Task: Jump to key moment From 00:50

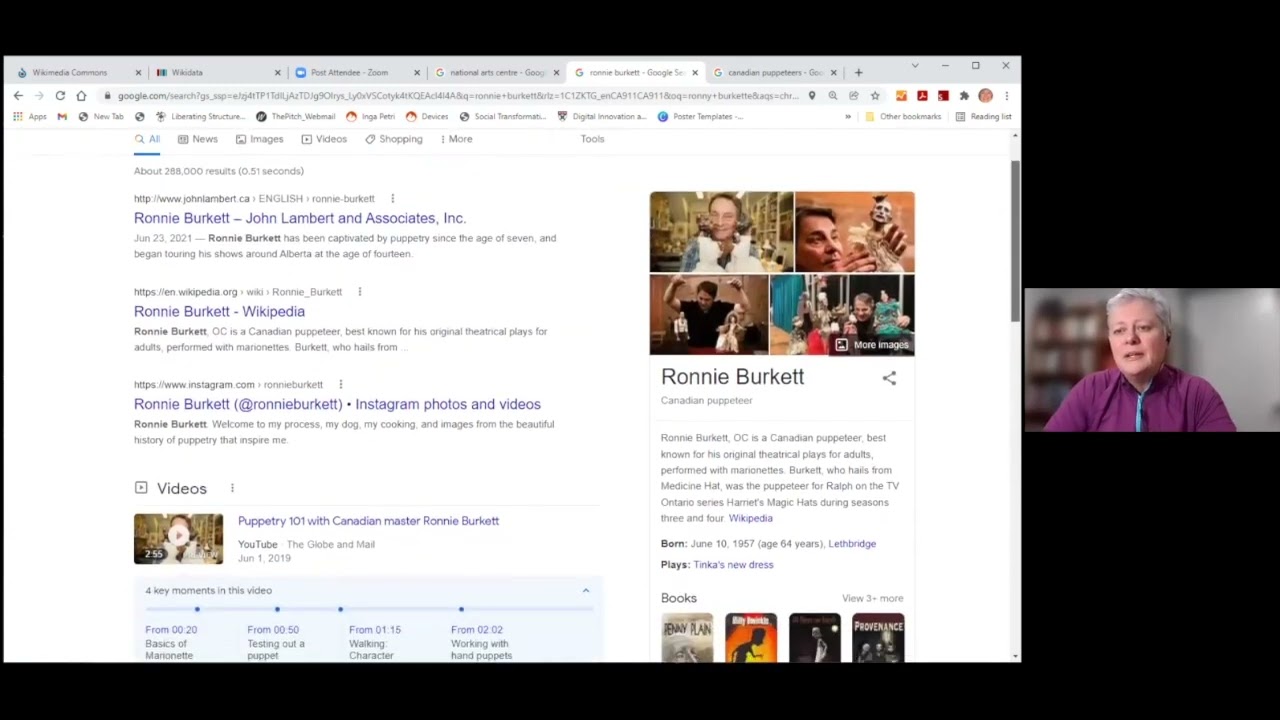Action: (273, 630)
